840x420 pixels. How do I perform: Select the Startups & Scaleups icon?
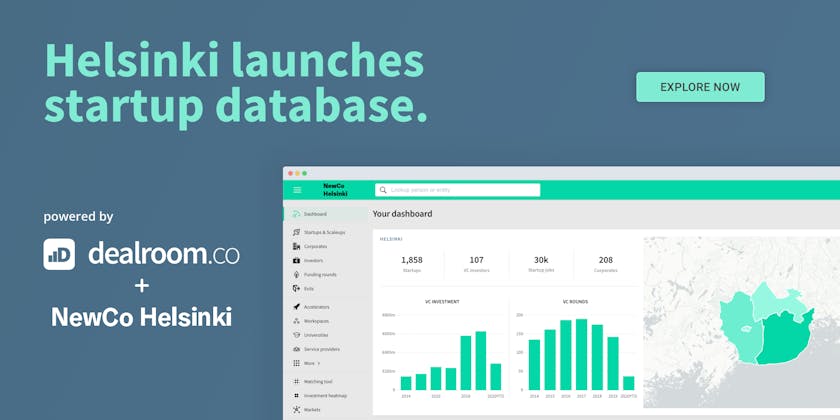pyautogui.click(x=296, y=232)
